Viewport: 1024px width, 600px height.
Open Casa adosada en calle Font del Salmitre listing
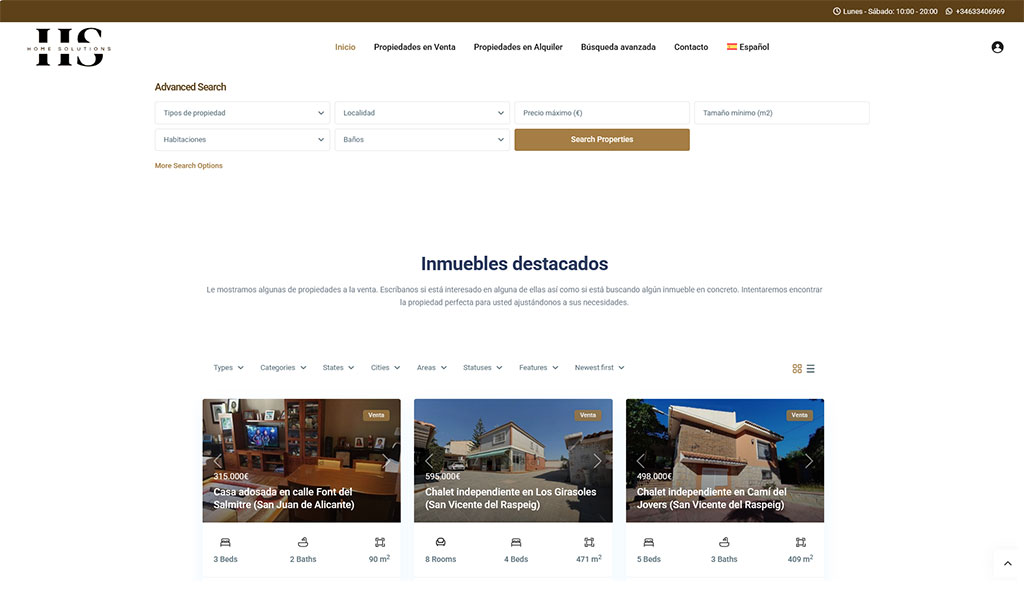coord(284,498)
